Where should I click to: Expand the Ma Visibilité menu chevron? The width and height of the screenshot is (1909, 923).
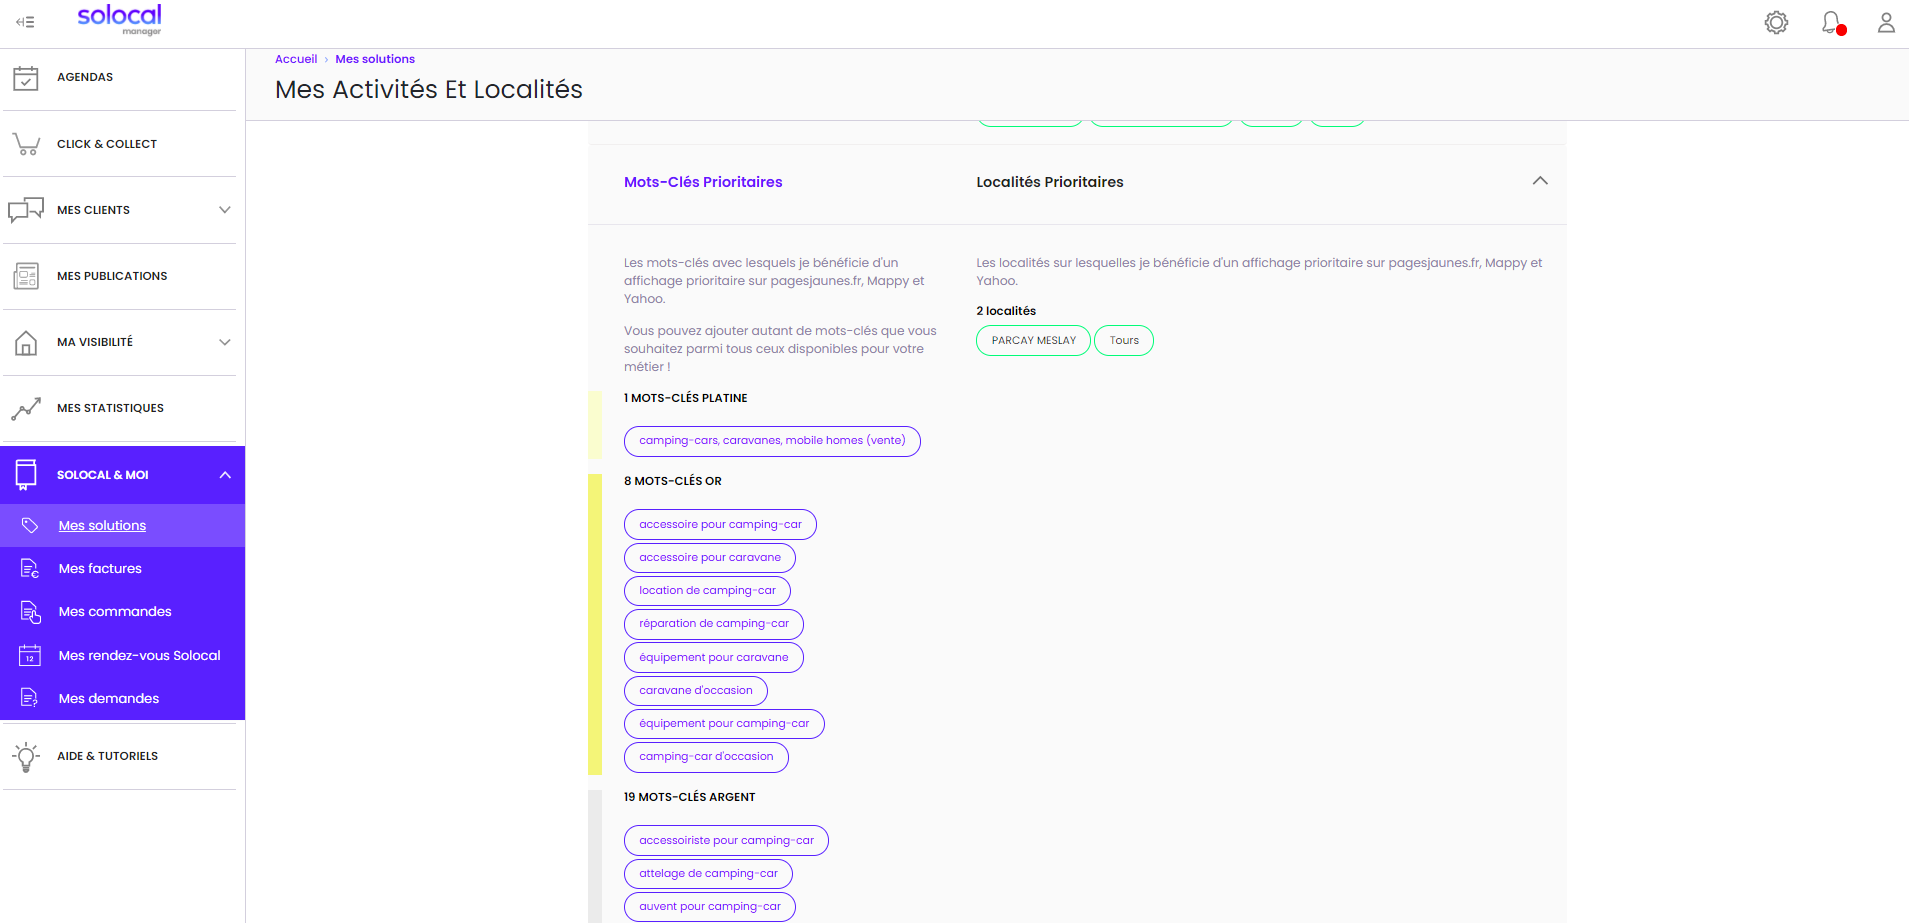point(225,342)
